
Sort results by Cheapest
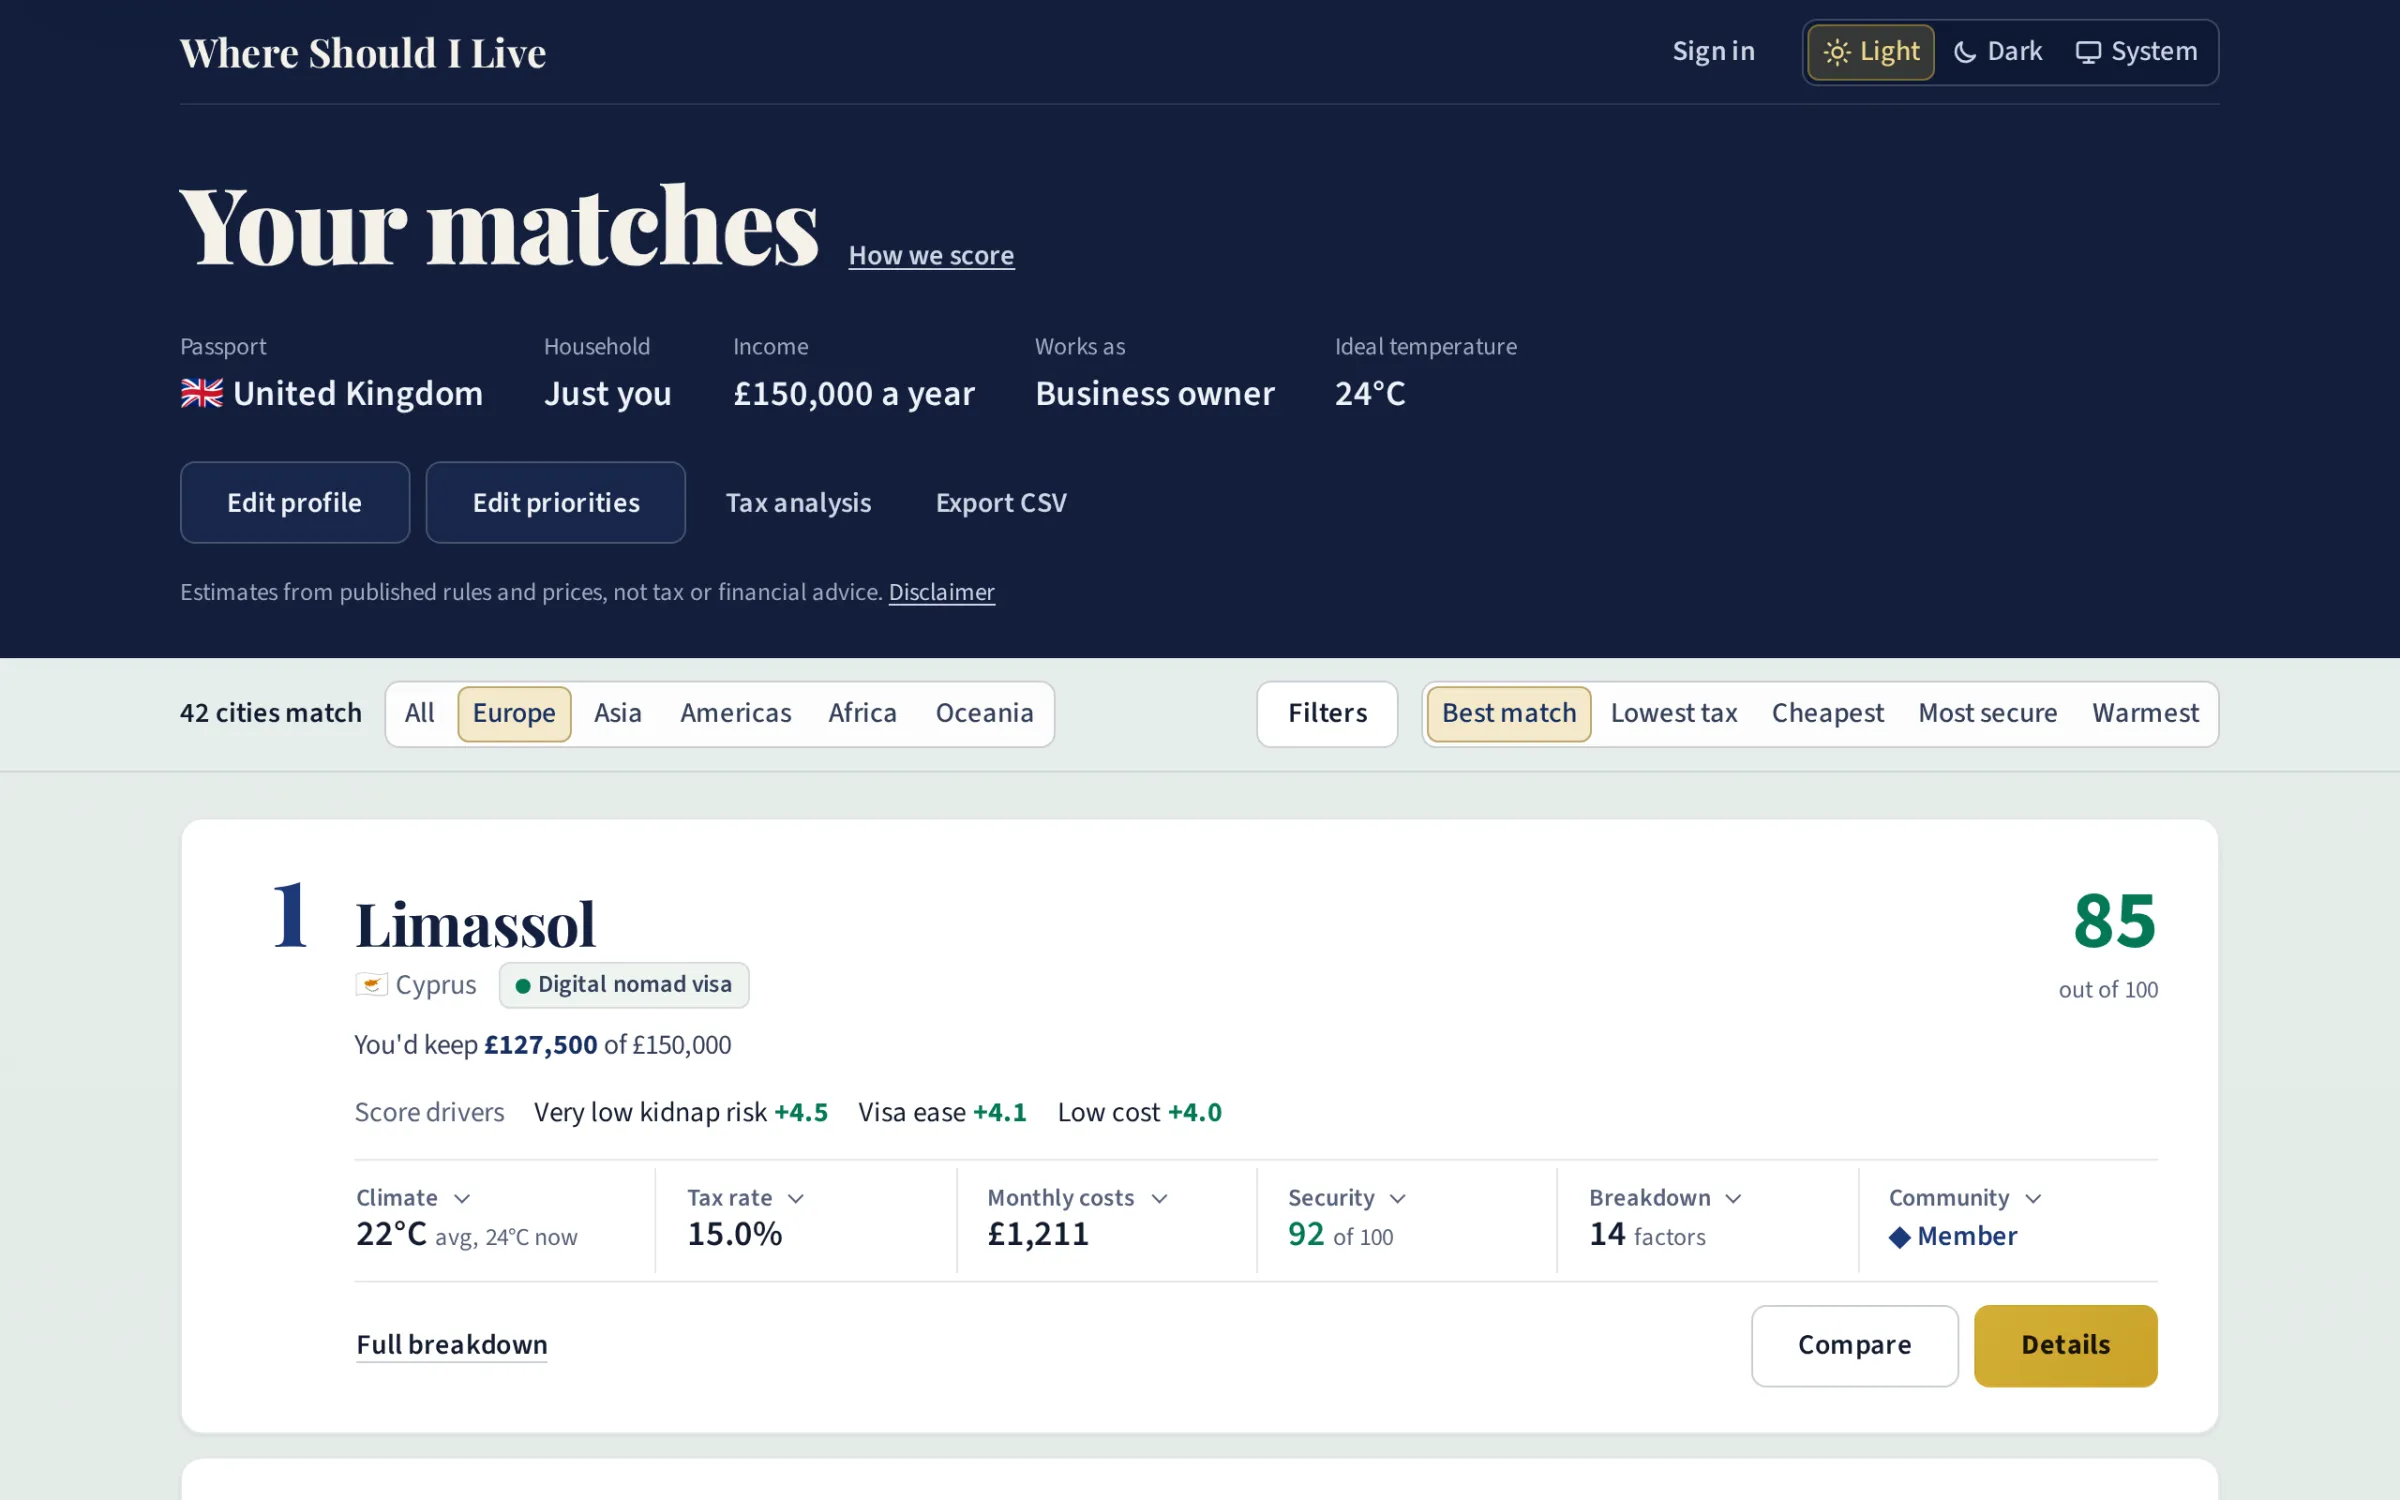[1828, 714]
